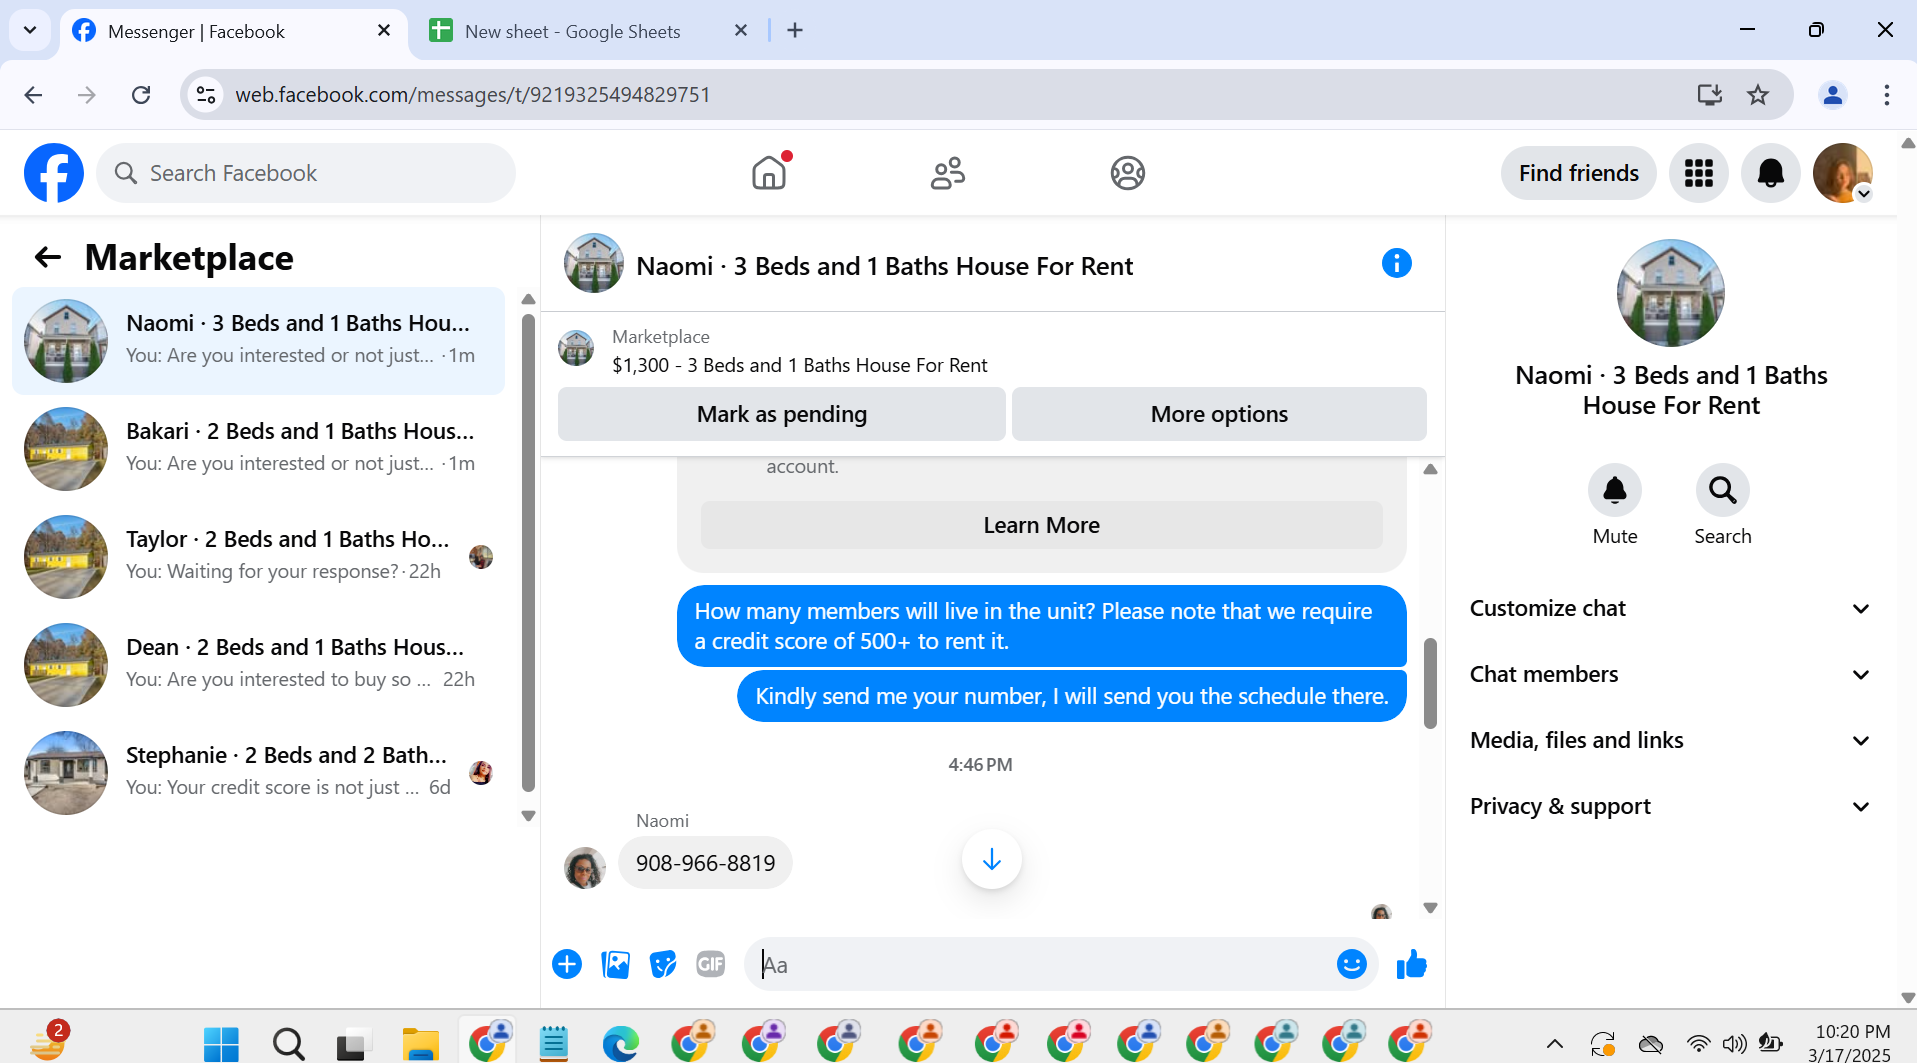
Task: Close the Messenger | Facebook tab
Action: click(384, 31)
